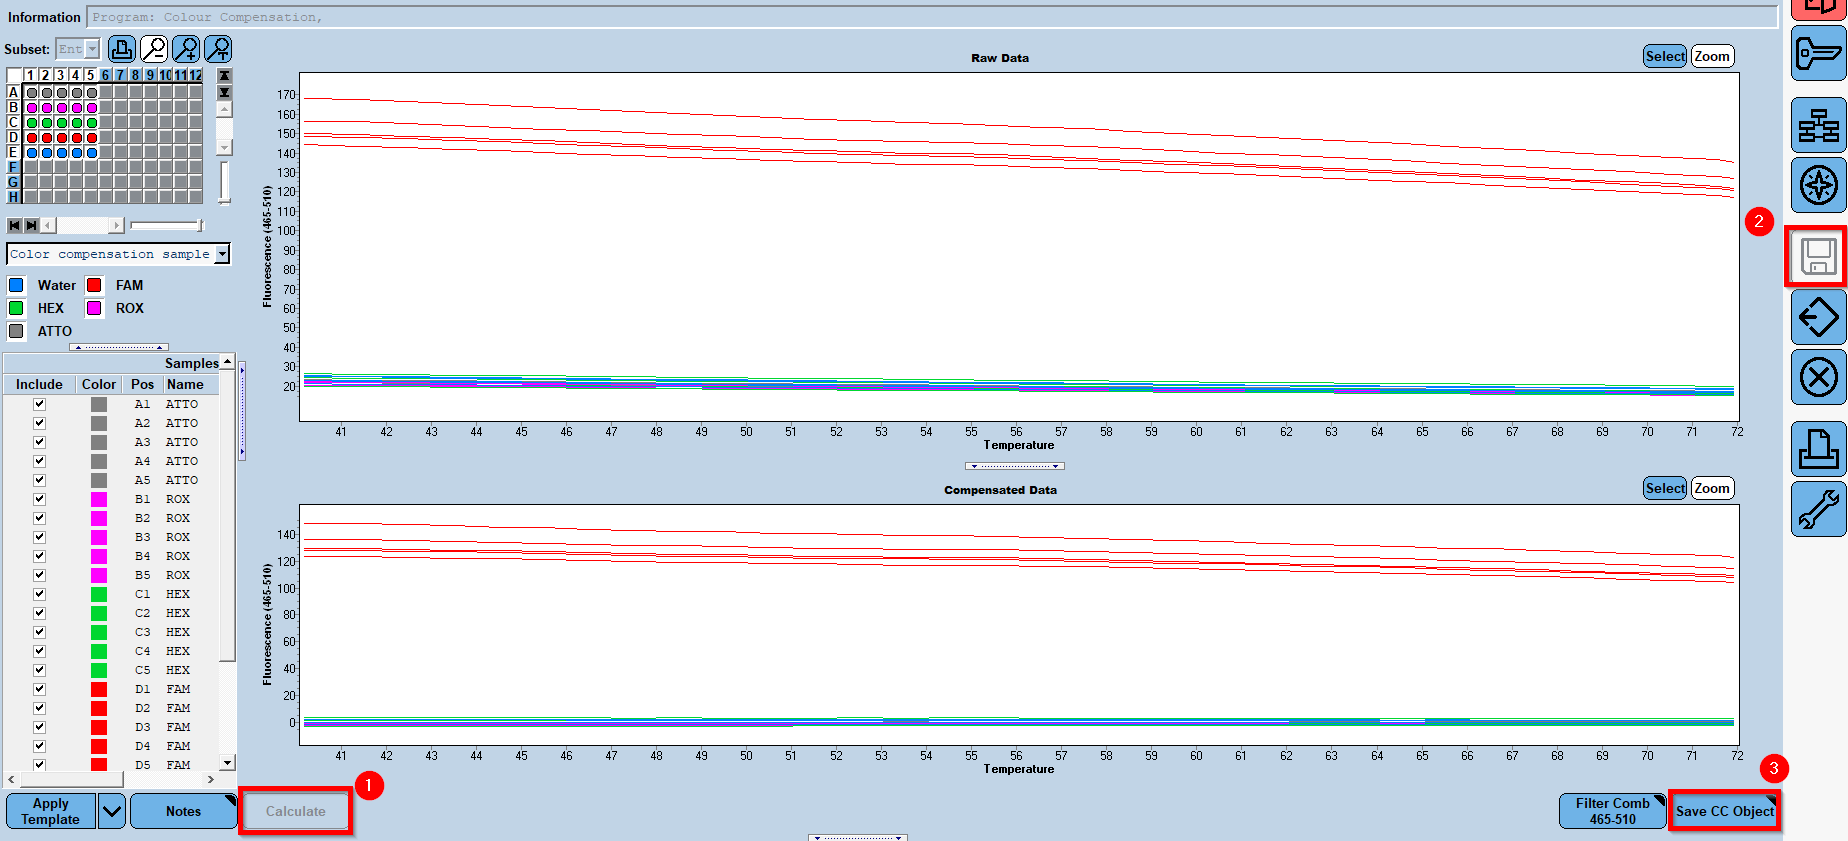This screenshot has width=1848, height=841.
Task: Open the wrench tools icon
Action: [1818, 509]
